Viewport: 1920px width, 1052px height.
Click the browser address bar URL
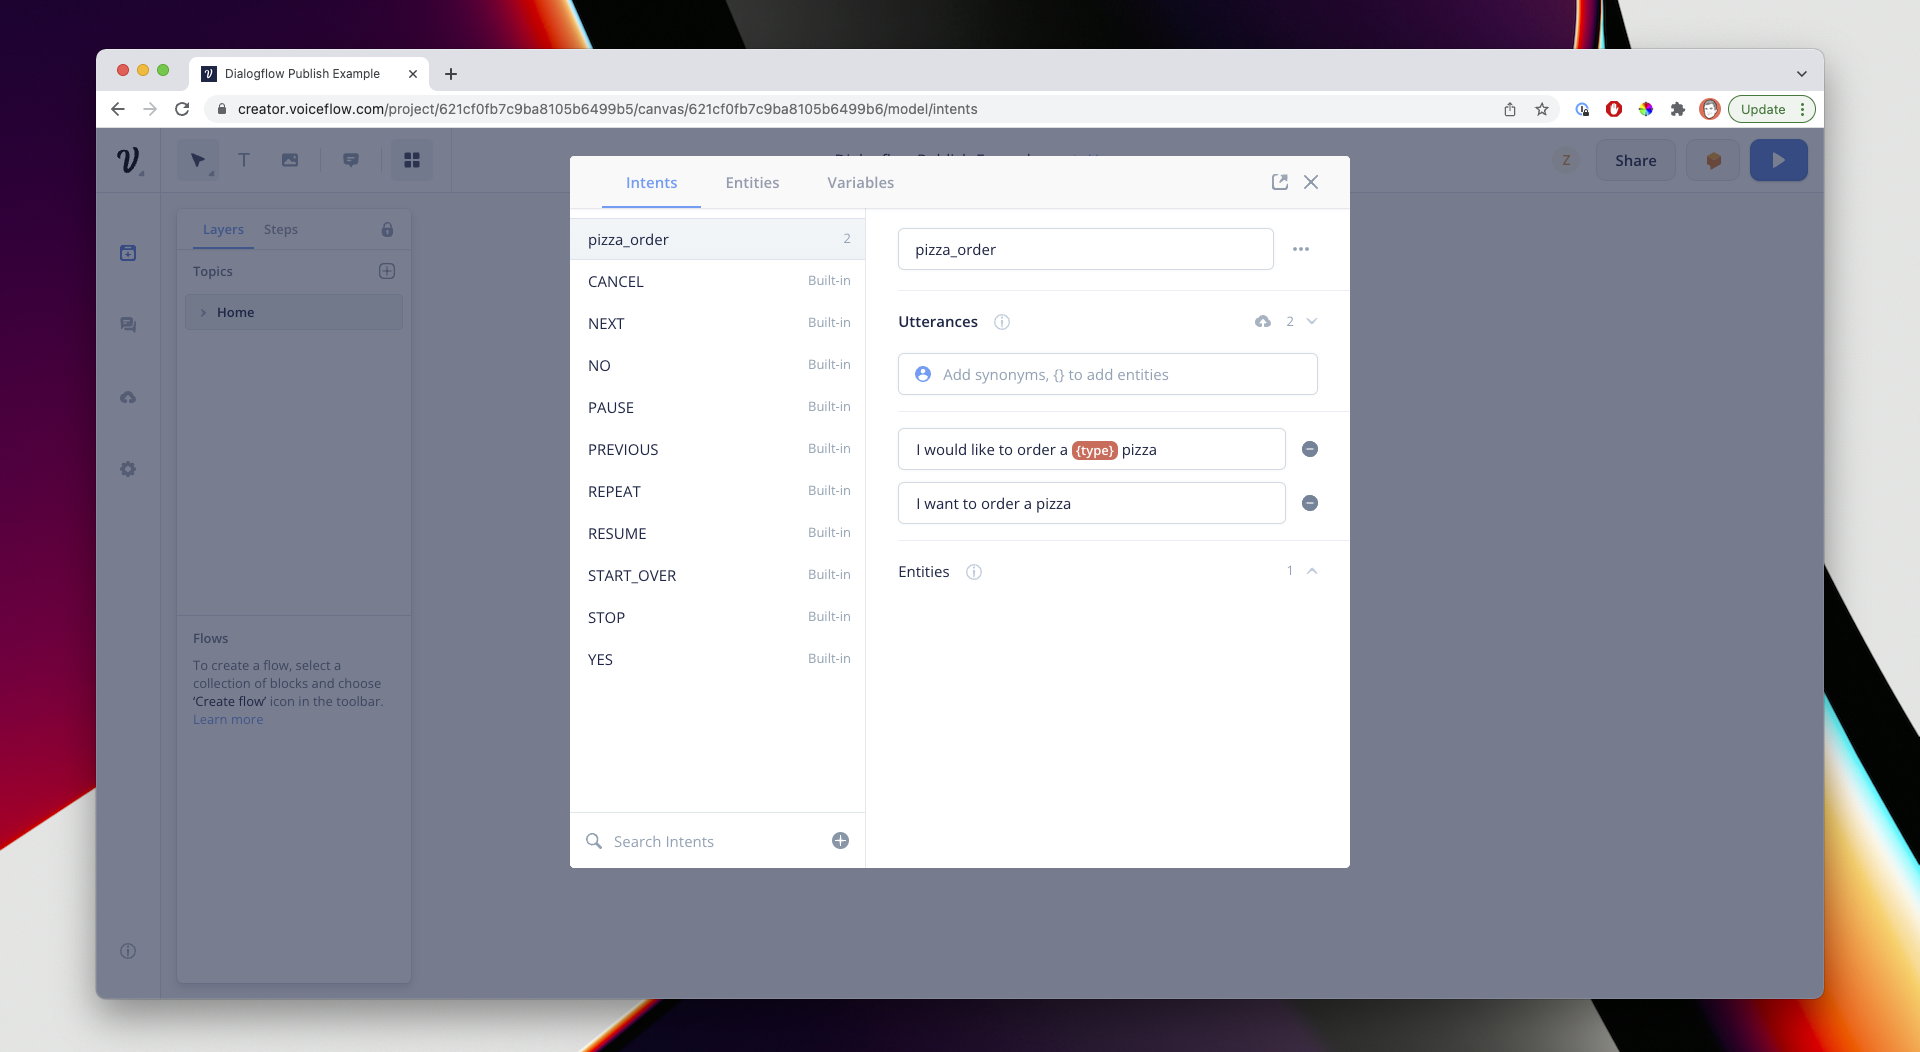click(607, 109)
